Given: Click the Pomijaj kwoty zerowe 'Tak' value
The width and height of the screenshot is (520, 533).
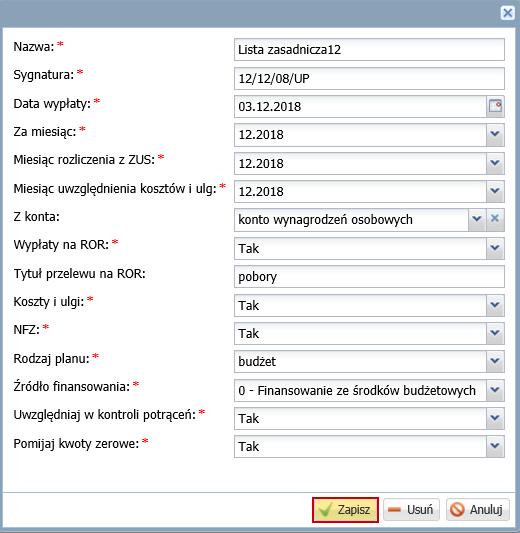Looking at the screenshot, I should coord(360,446).
